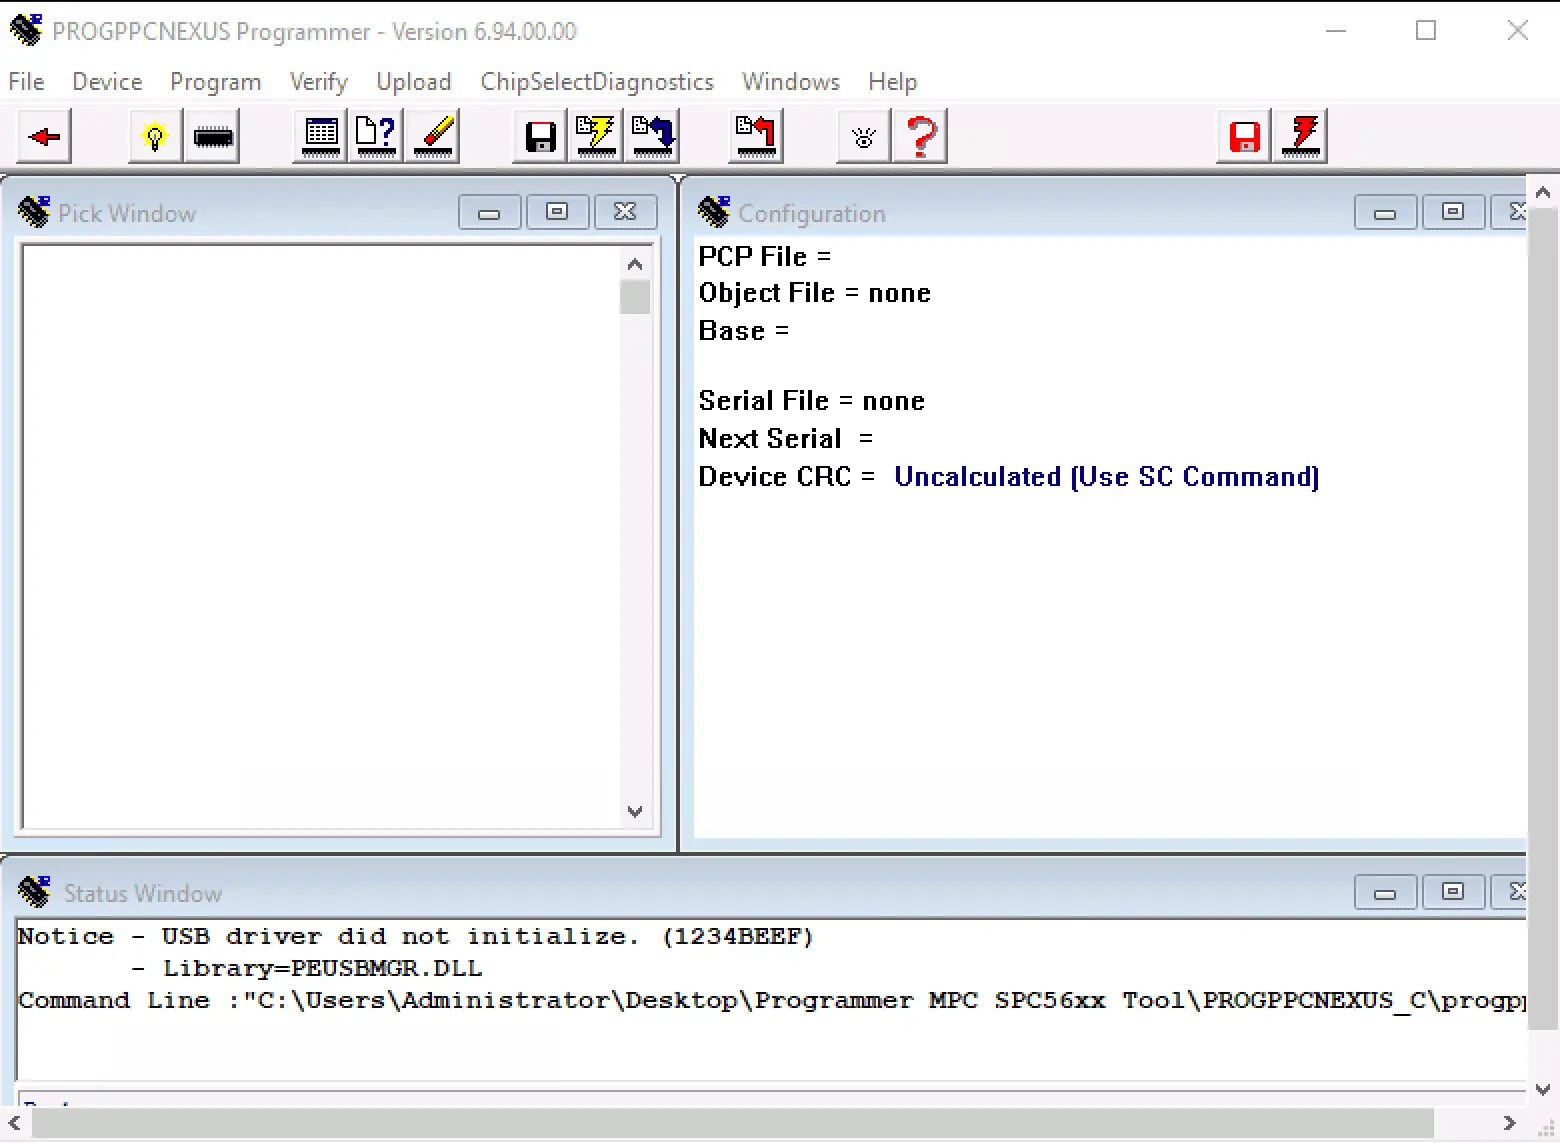Click the Status Window chip title icon

34,891
